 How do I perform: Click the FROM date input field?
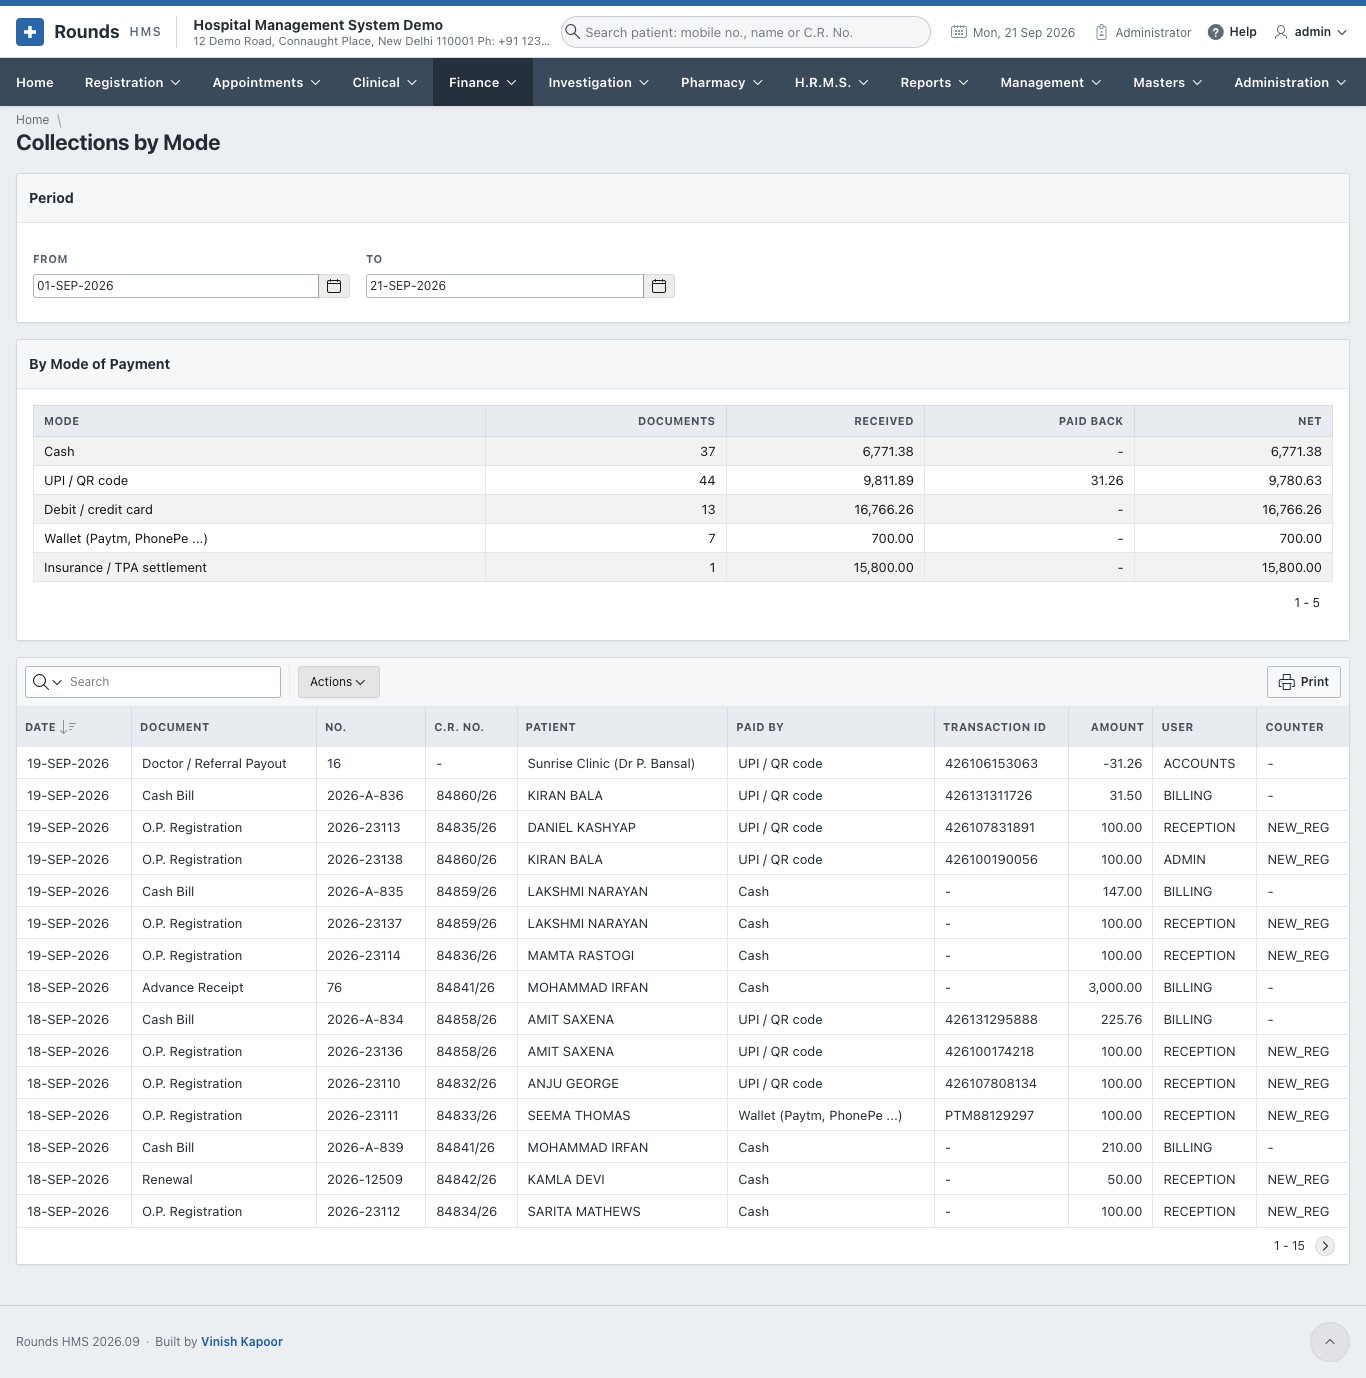(x=176, y=286)
